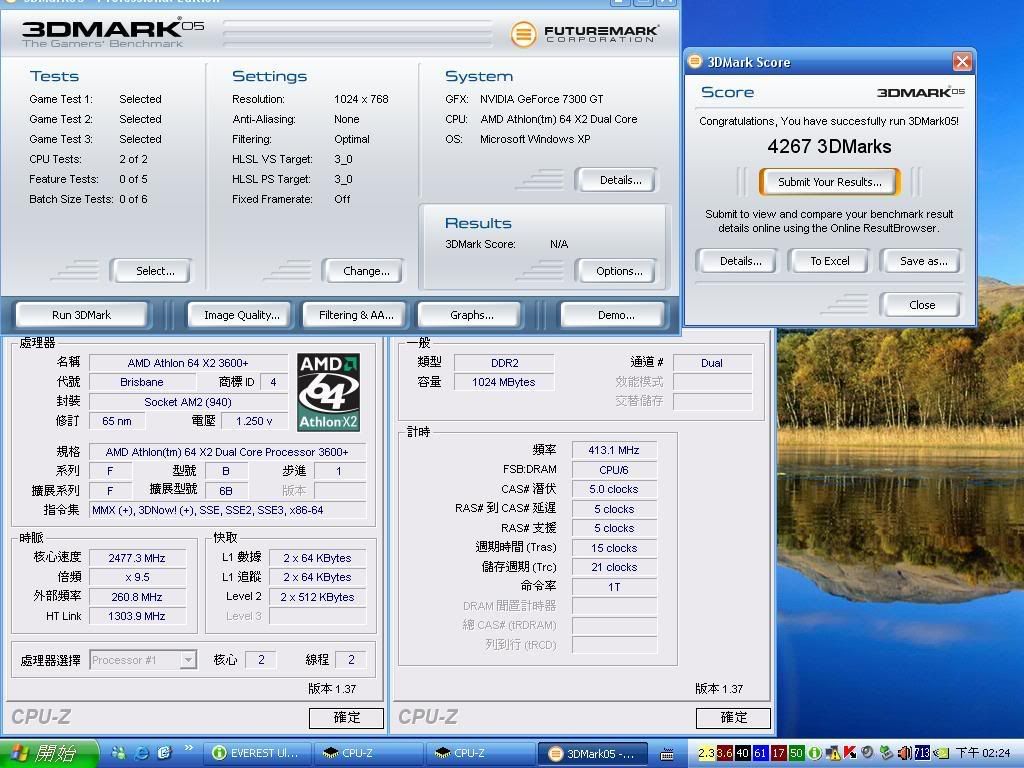Click Close button in Score dialog
The image size is (1024, 768).
point(921,305)
